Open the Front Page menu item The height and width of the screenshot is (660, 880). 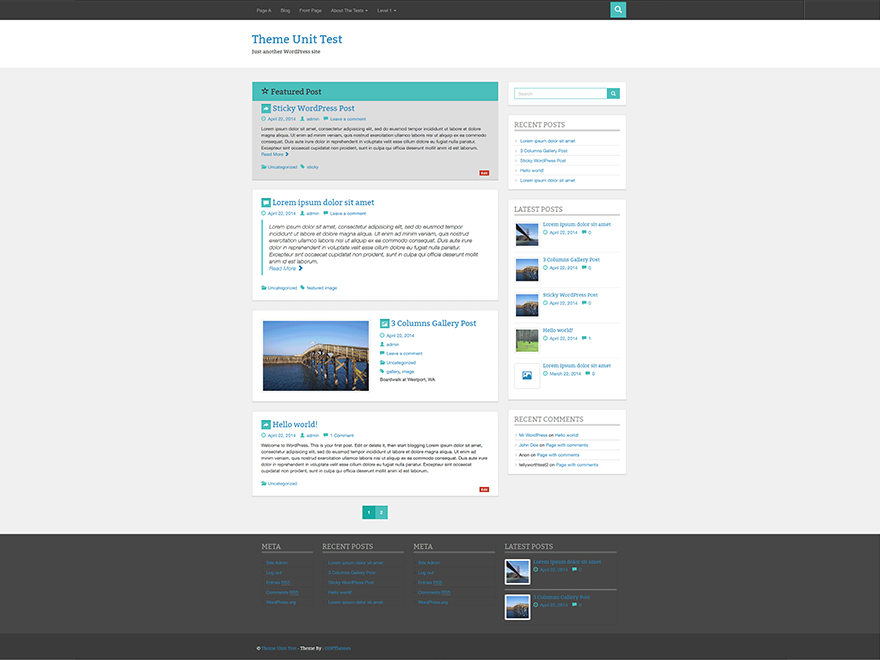click(310, 10)
